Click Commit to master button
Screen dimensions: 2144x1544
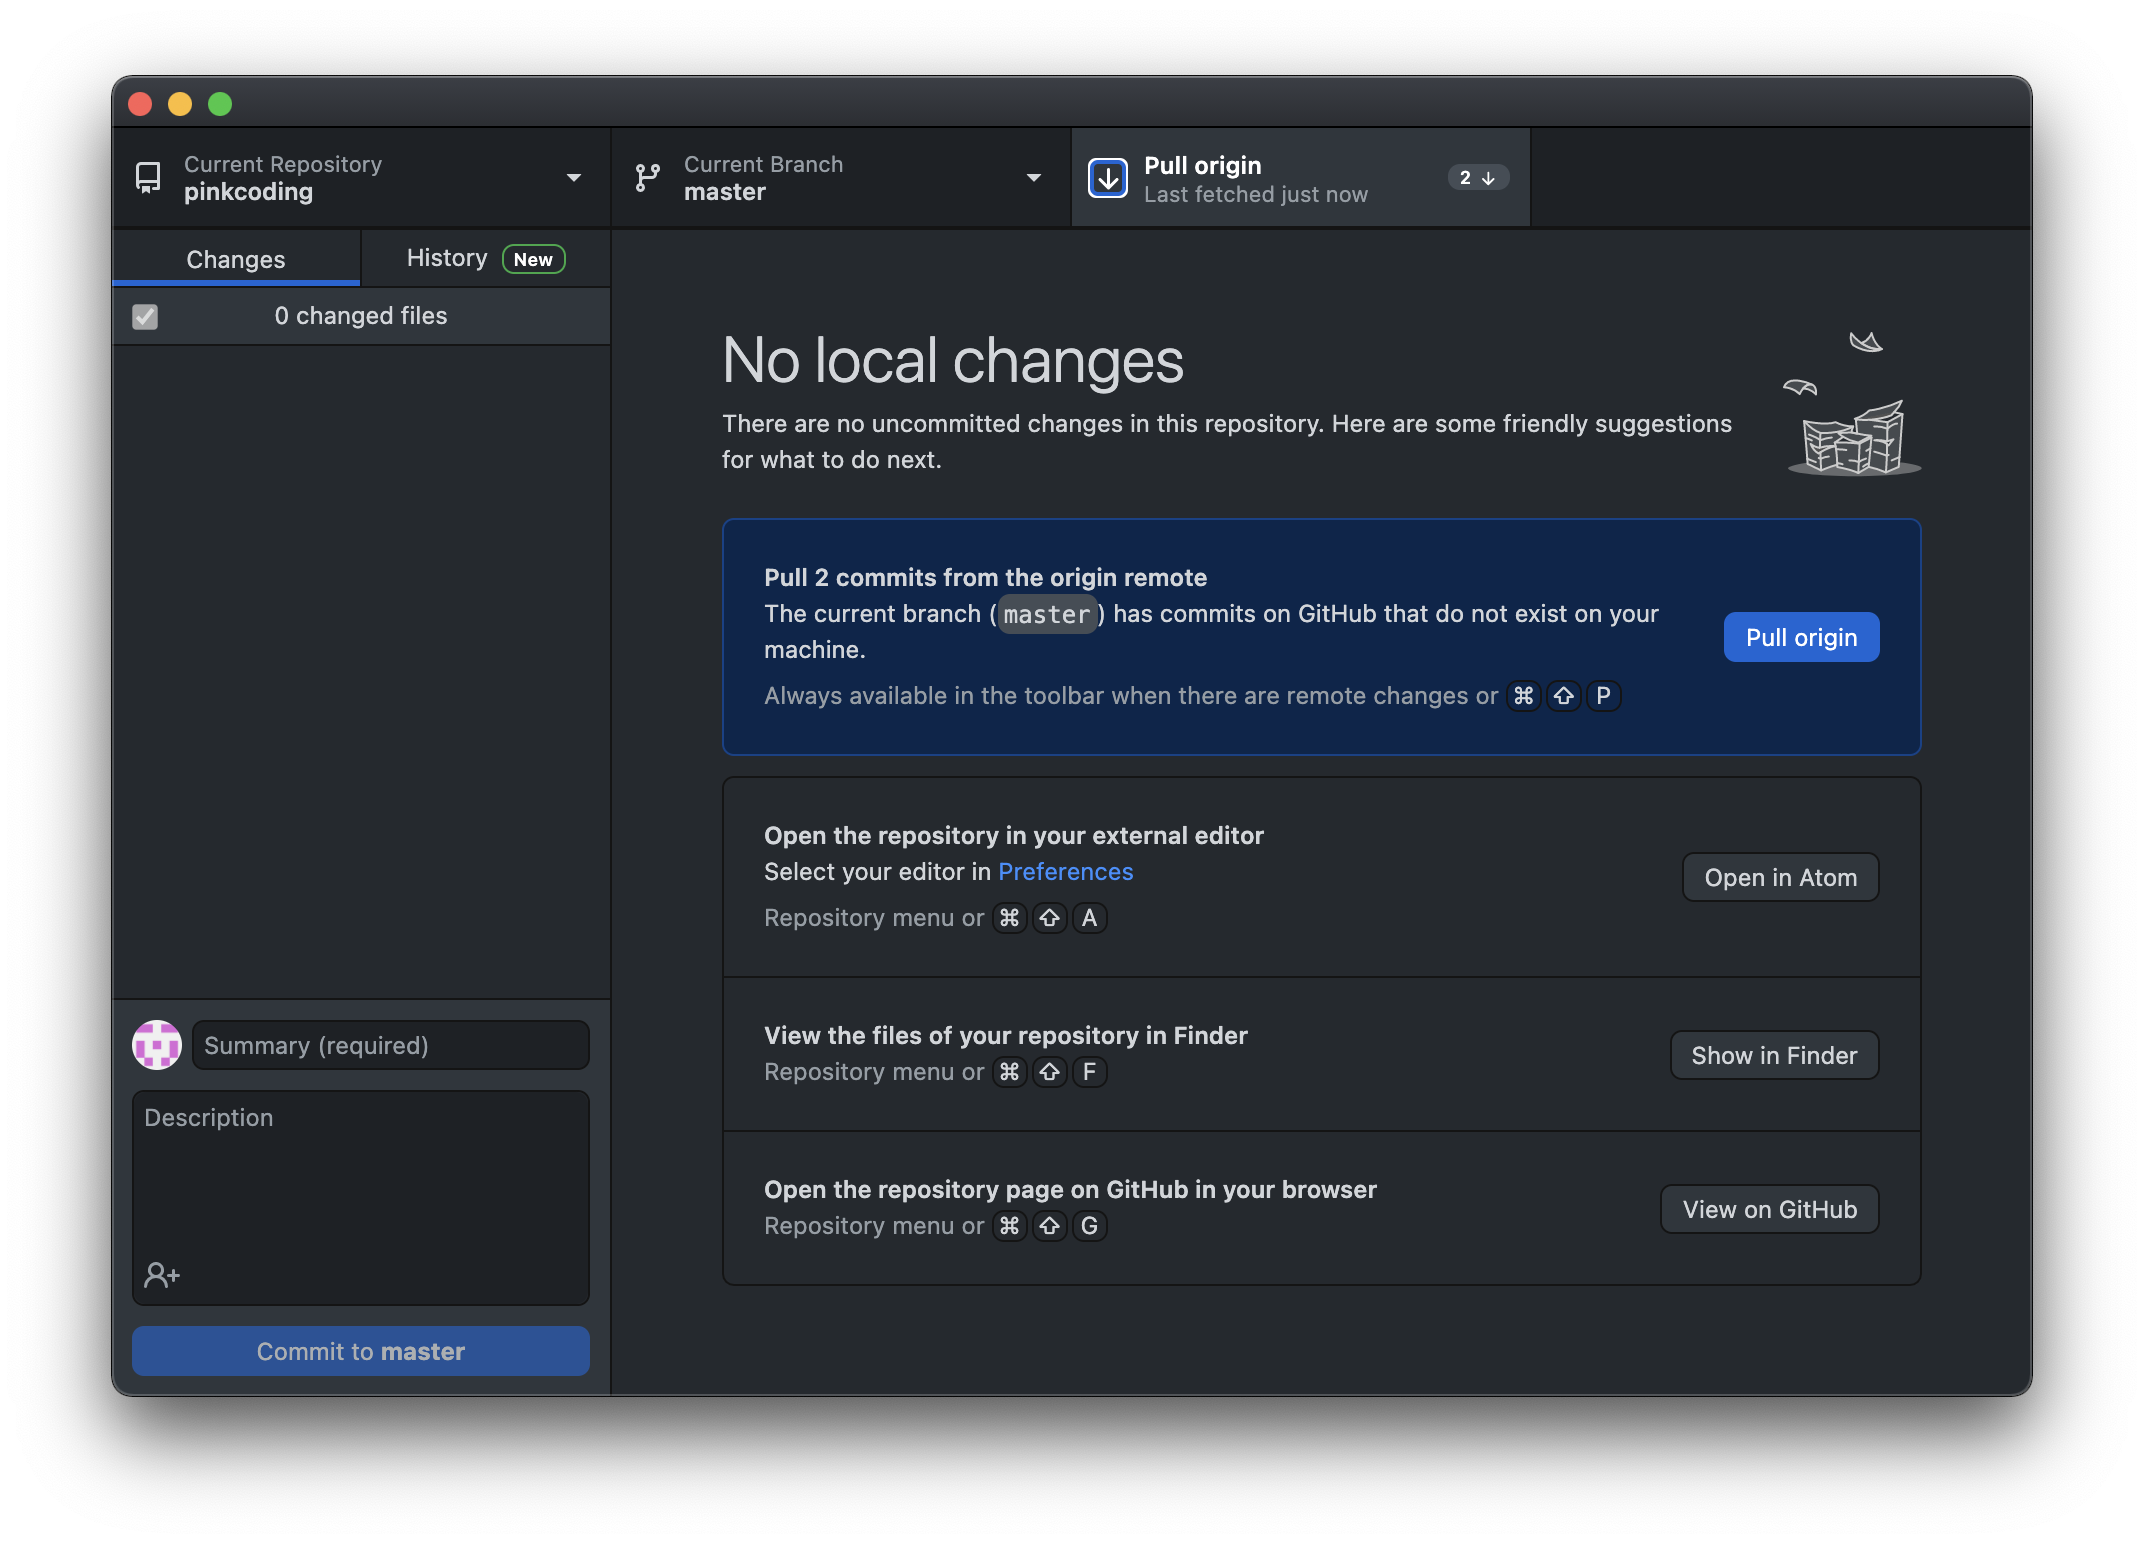(361, 1351)
